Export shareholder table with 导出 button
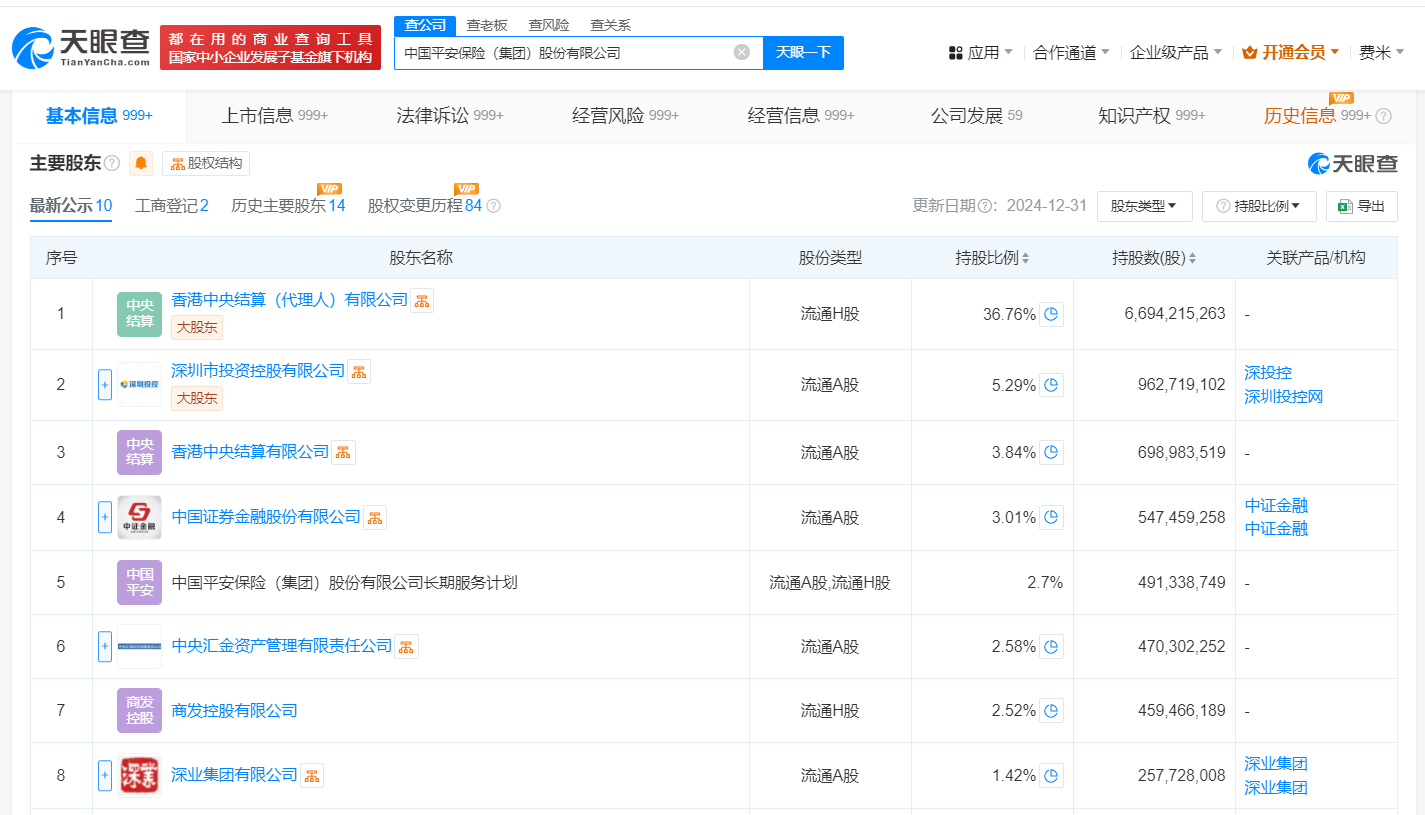The width and height of the screenshot is (1425, 815). tap(1361, 206)
